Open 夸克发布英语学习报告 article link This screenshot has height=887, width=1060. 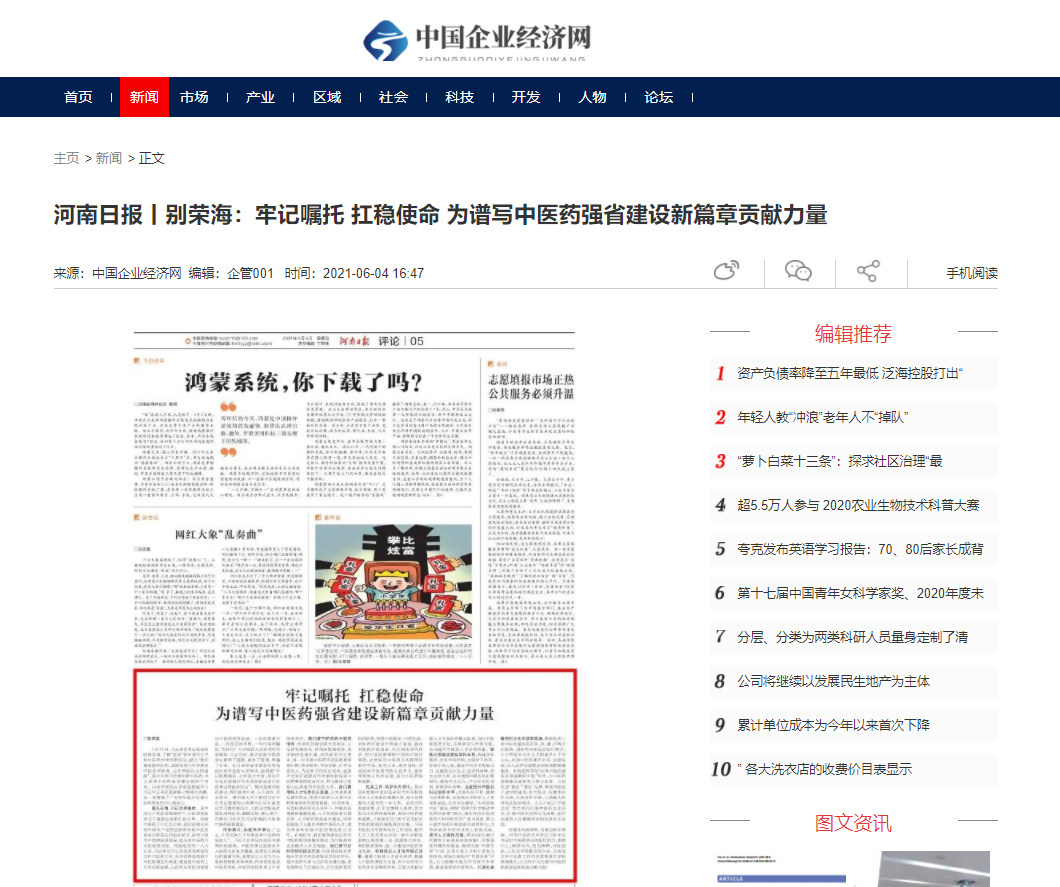tap(860, 549)
